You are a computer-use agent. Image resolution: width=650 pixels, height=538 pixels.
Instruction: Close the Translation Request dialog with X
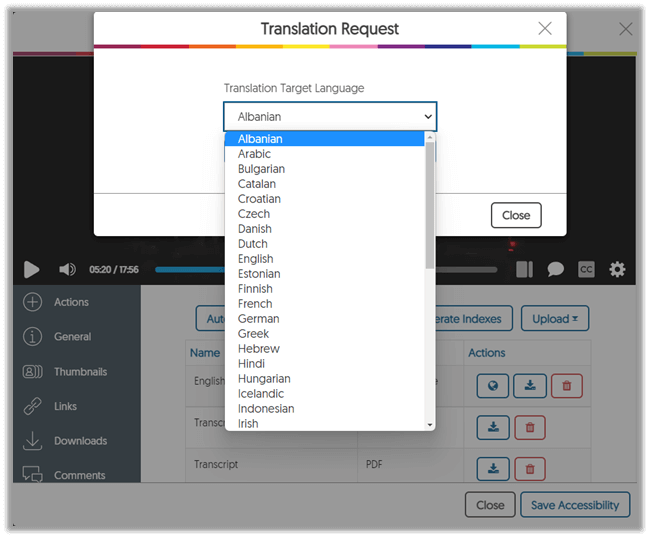544,29
